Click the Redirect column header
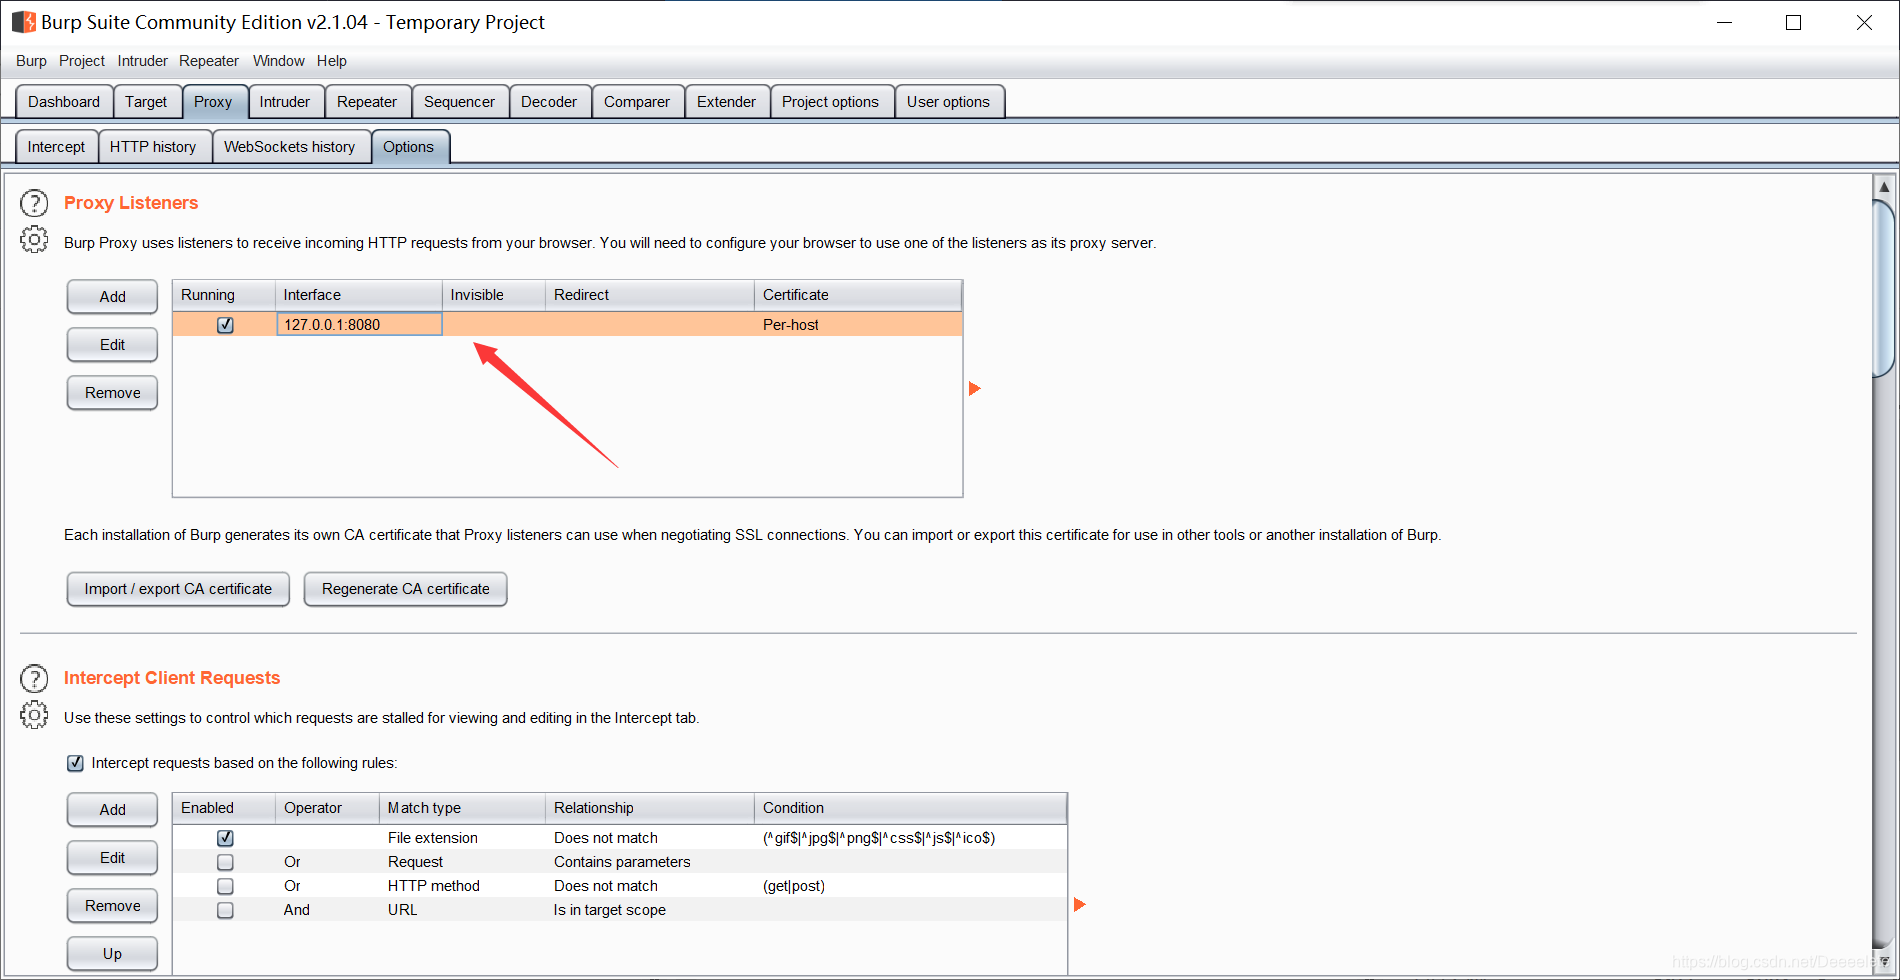Screen dimensions: 1900x980 click(650, 295)
